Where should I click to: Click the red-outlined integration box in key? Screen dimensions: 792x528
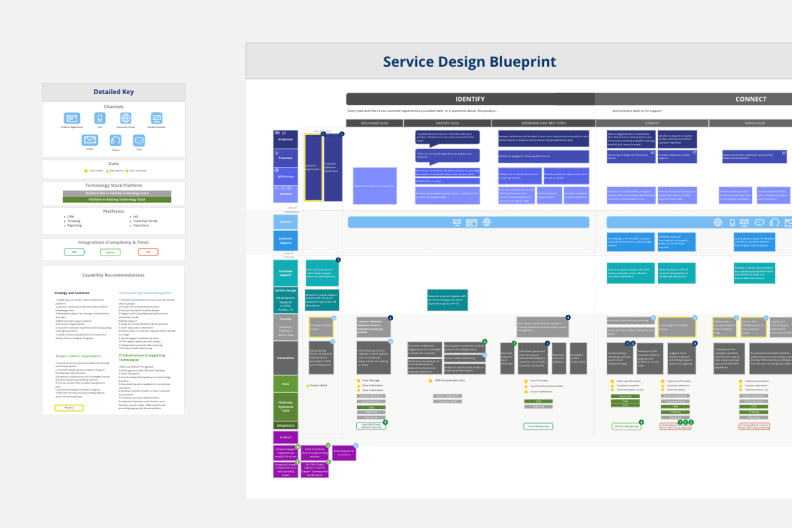[149, 252]
